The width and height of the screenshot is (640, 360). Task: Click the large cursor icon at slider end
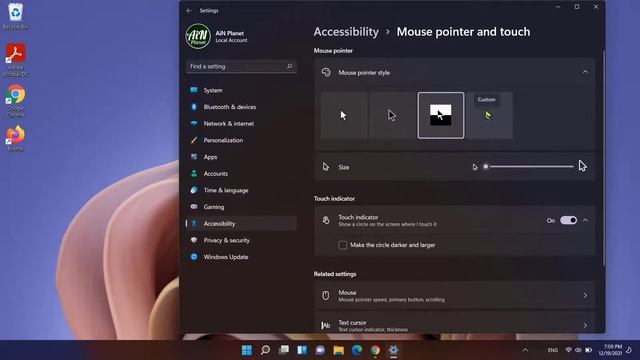(582, 166)
